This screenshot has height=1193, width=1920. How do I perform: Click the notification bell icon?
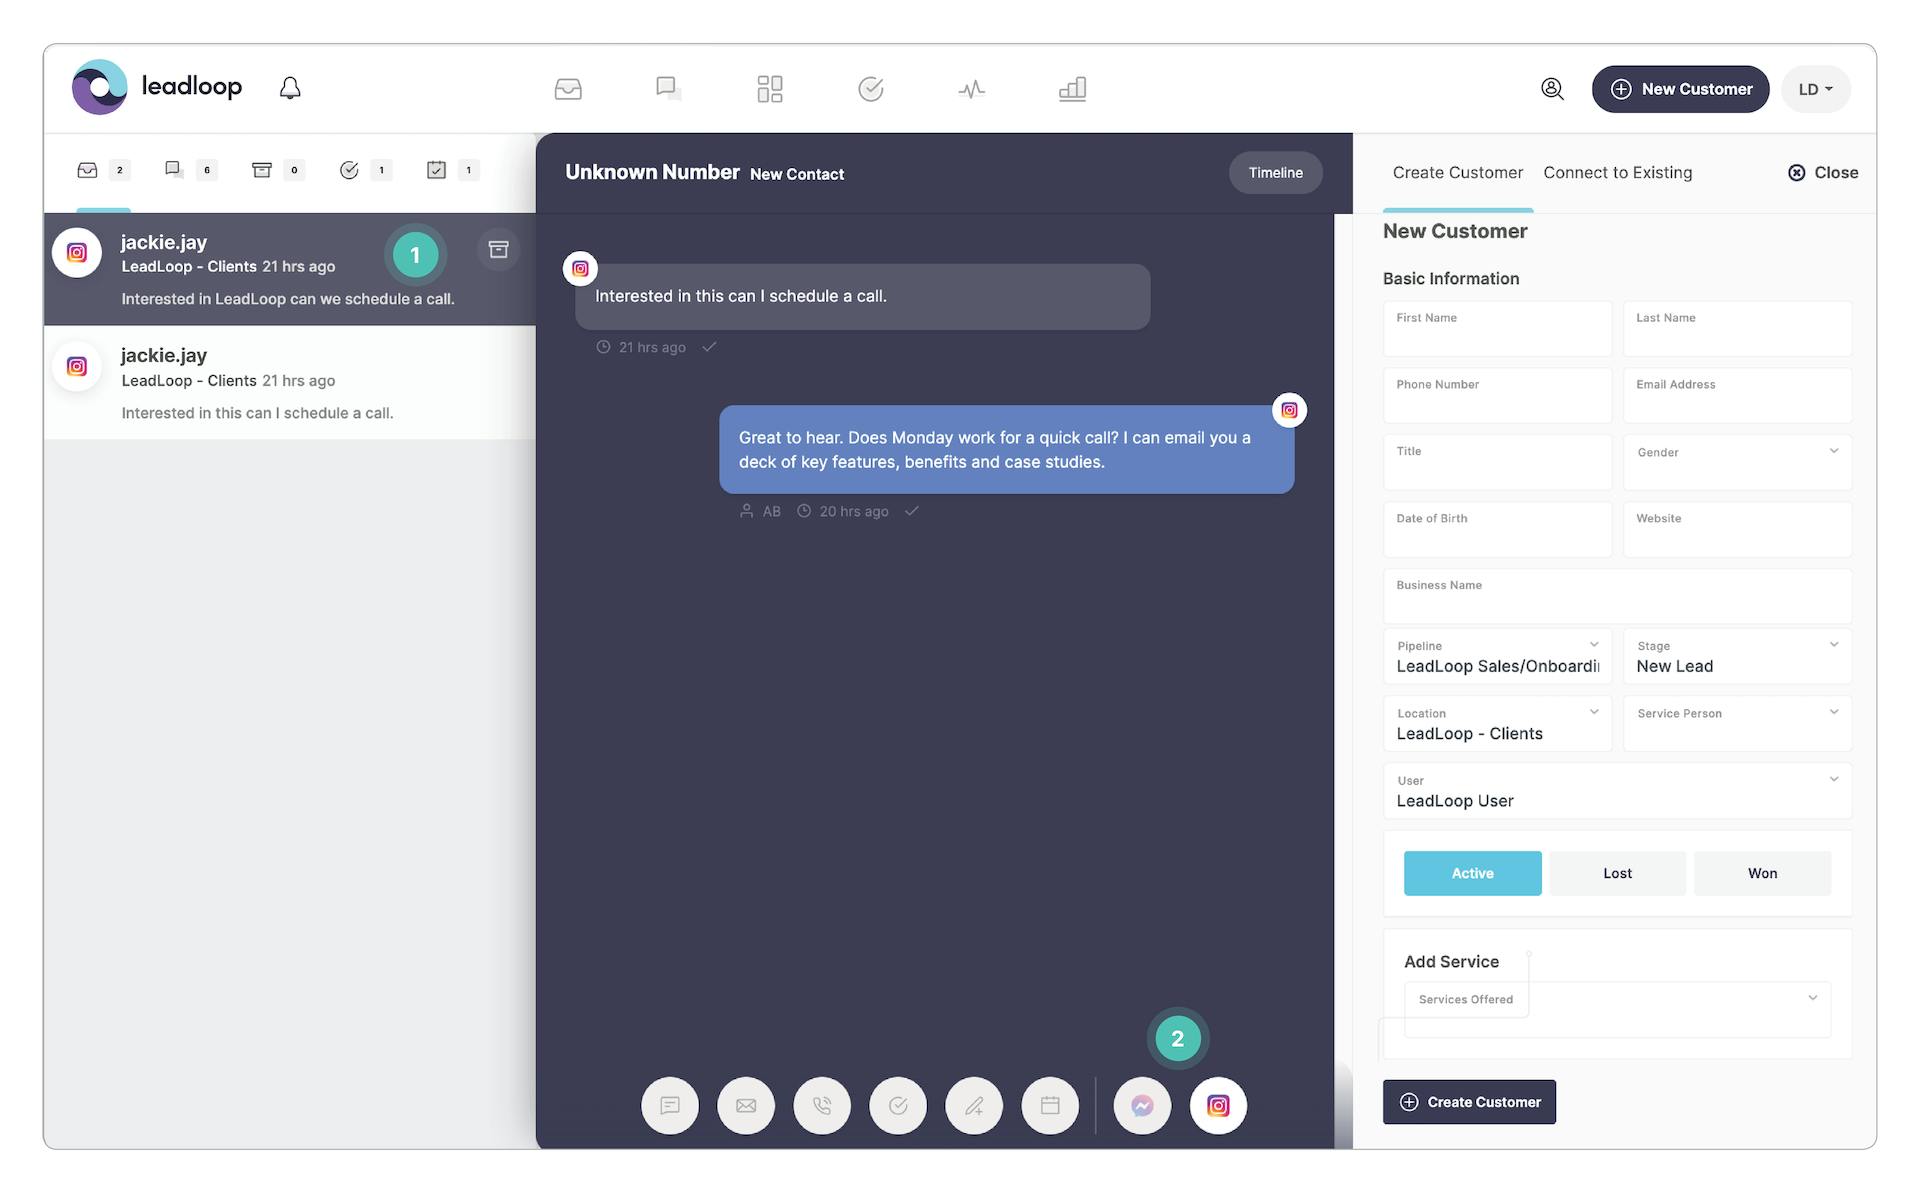tap(290, 88)
